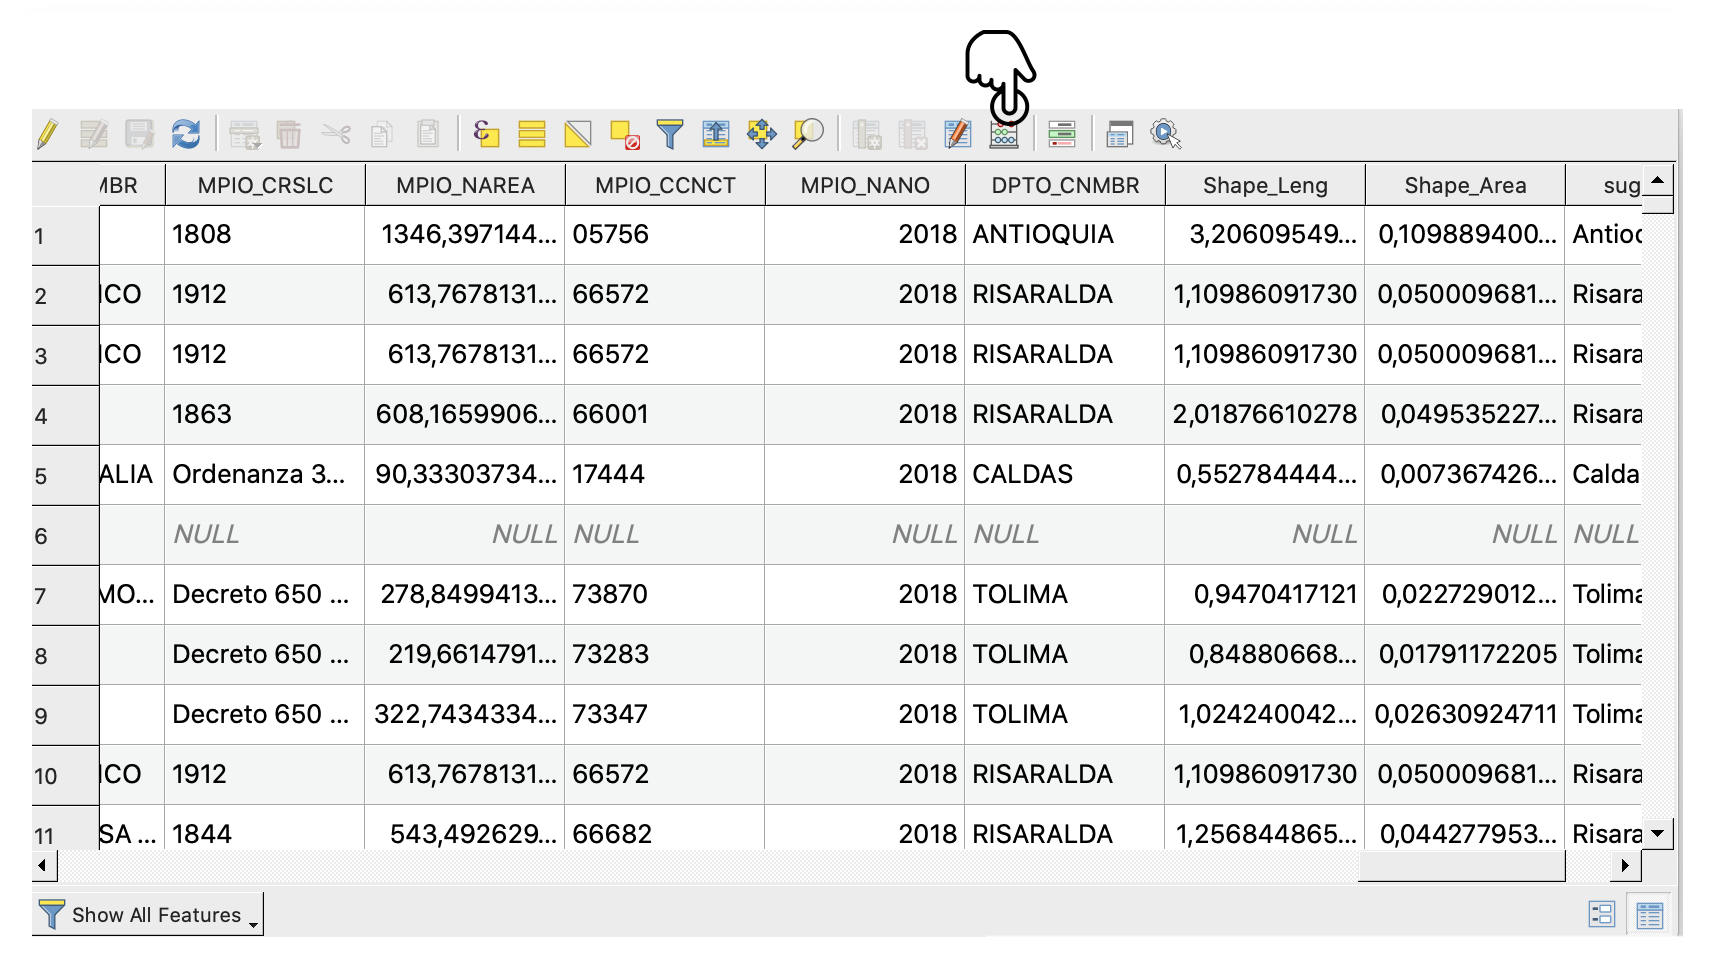Viewport: 1716px width, 980px height.
Task: Sort by the MPIO_NAREA column header
Action: pyautogui.click(x=465, y=185)
